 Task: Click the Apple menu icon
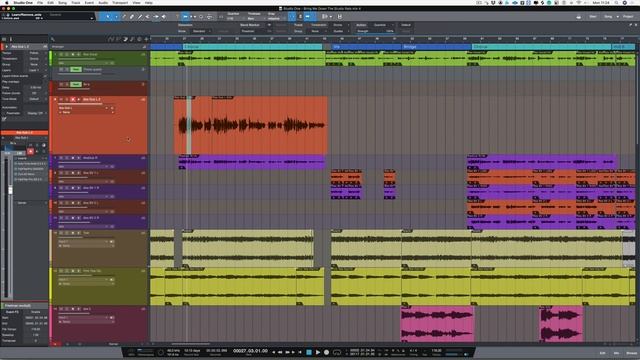pyautogui.click(x=6, y=2)
